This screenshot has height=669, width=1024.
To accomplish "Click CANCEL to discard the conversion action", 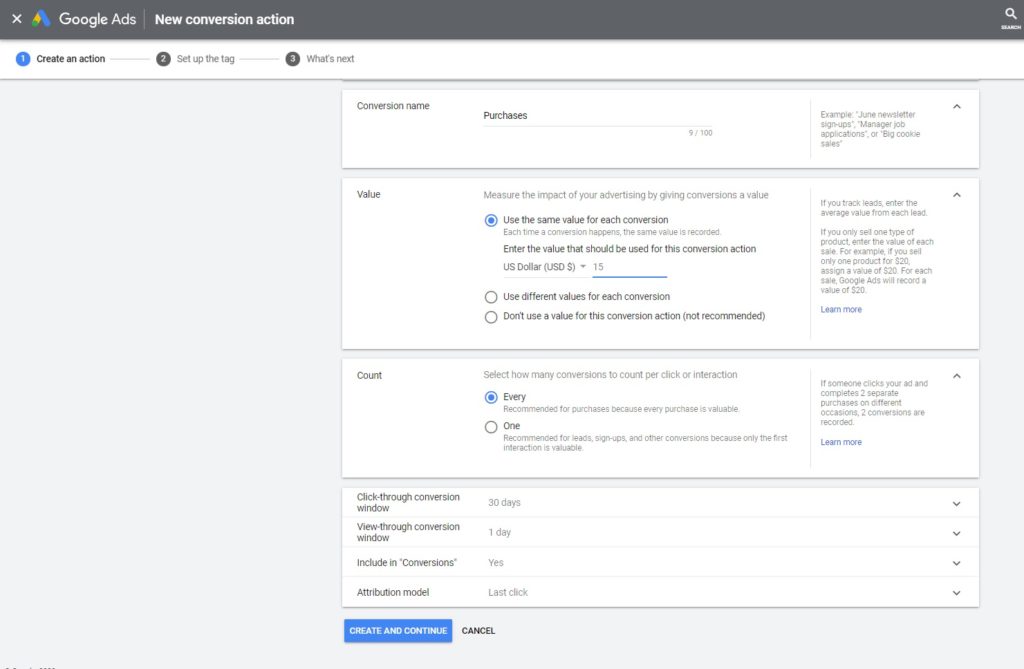I will pos(478,630).
